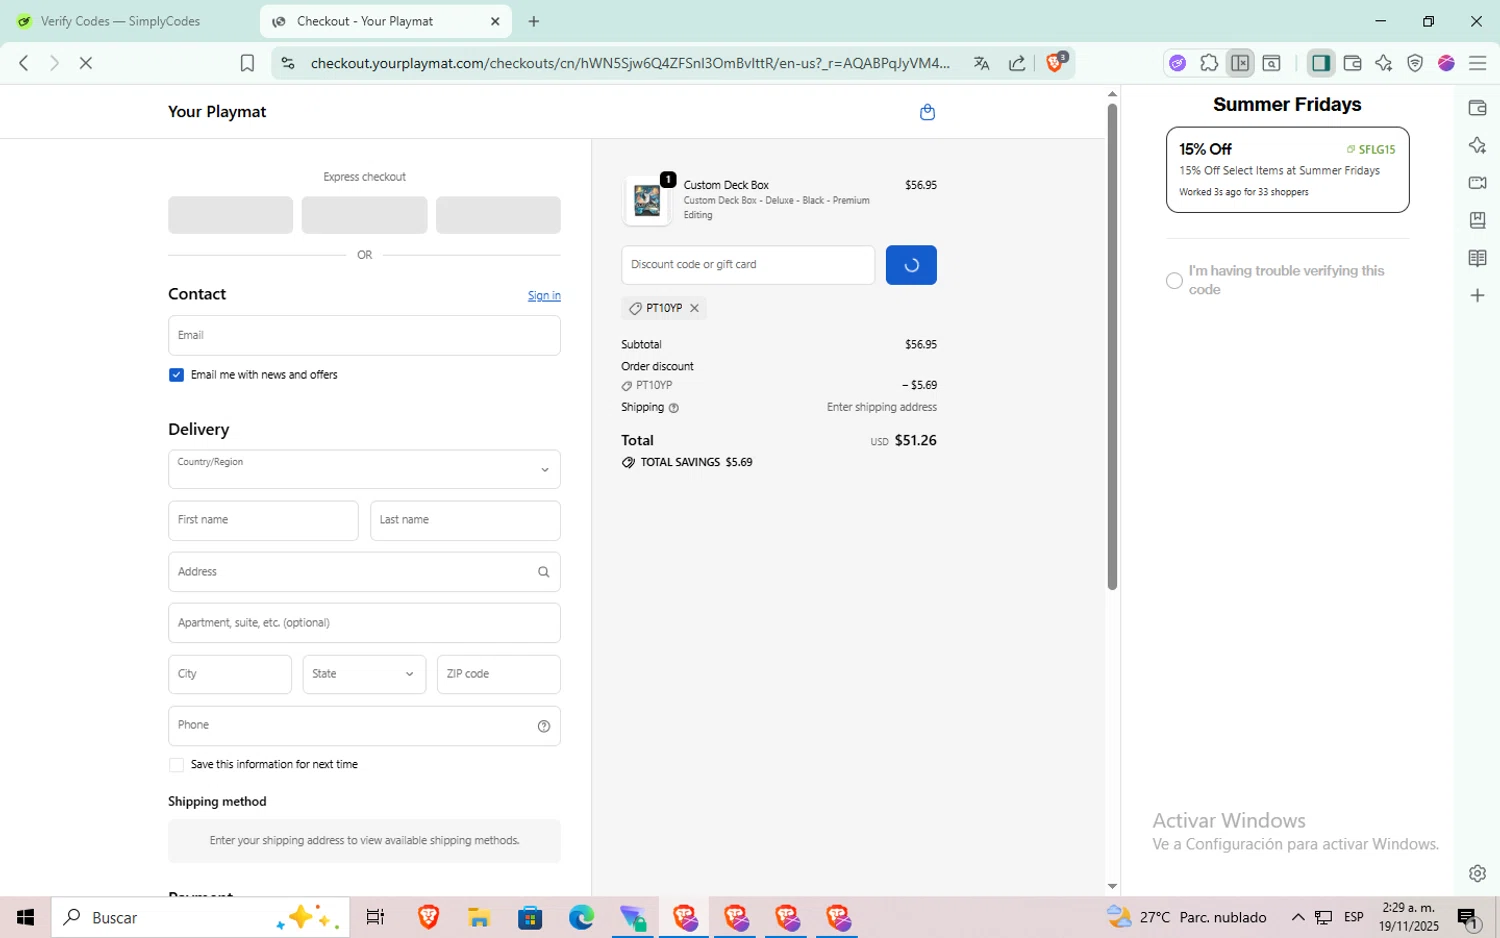Open the Brave Wallet icon

[1352, 63]
